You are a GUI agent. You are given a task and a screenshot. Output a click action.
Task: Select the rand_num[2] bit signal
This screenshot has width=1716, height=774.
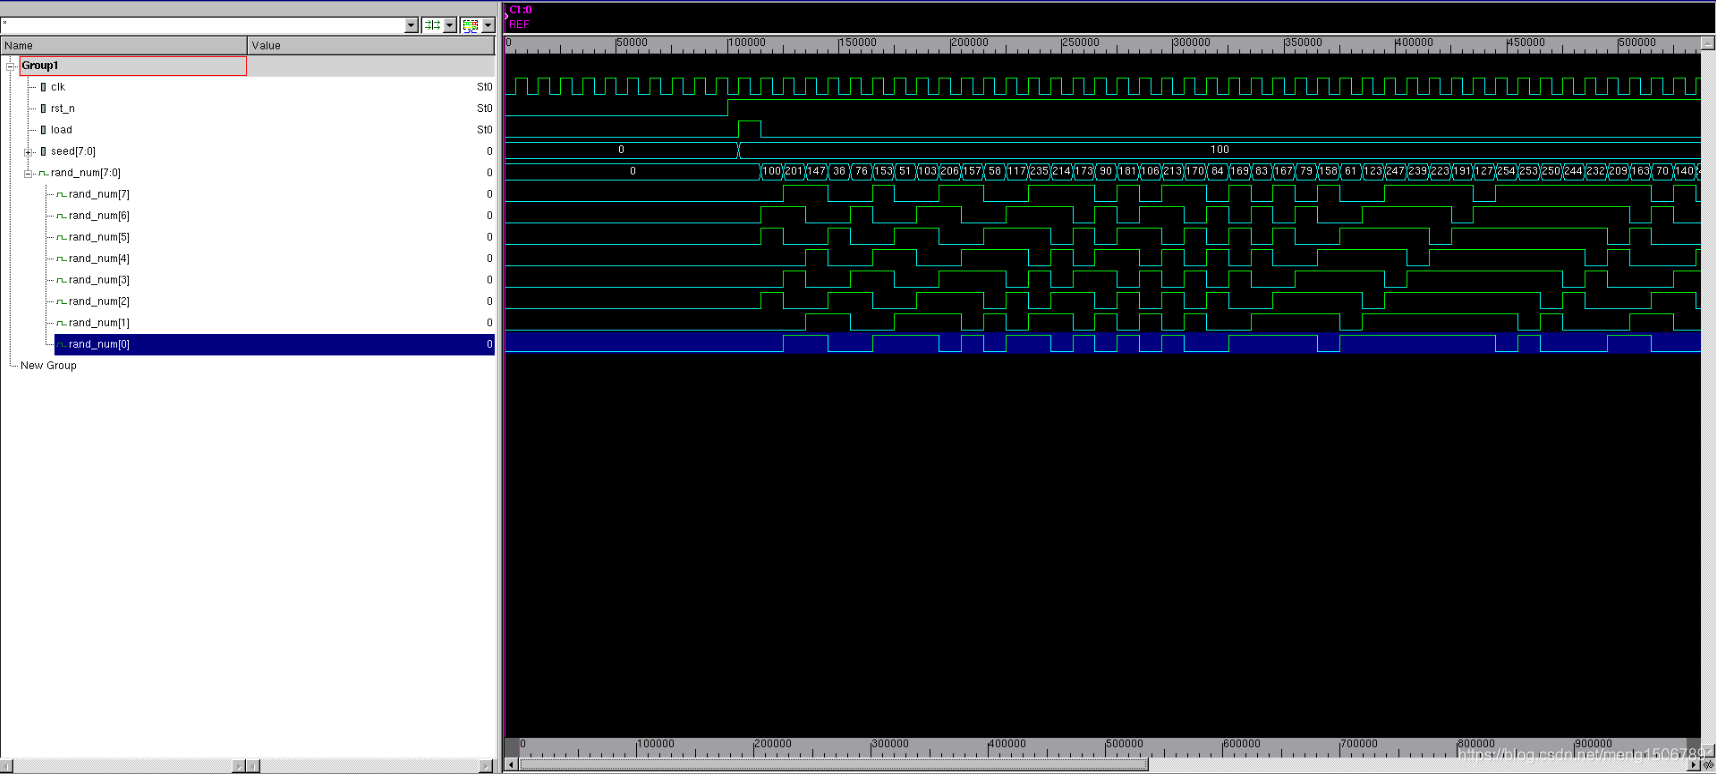pos(99,301)
